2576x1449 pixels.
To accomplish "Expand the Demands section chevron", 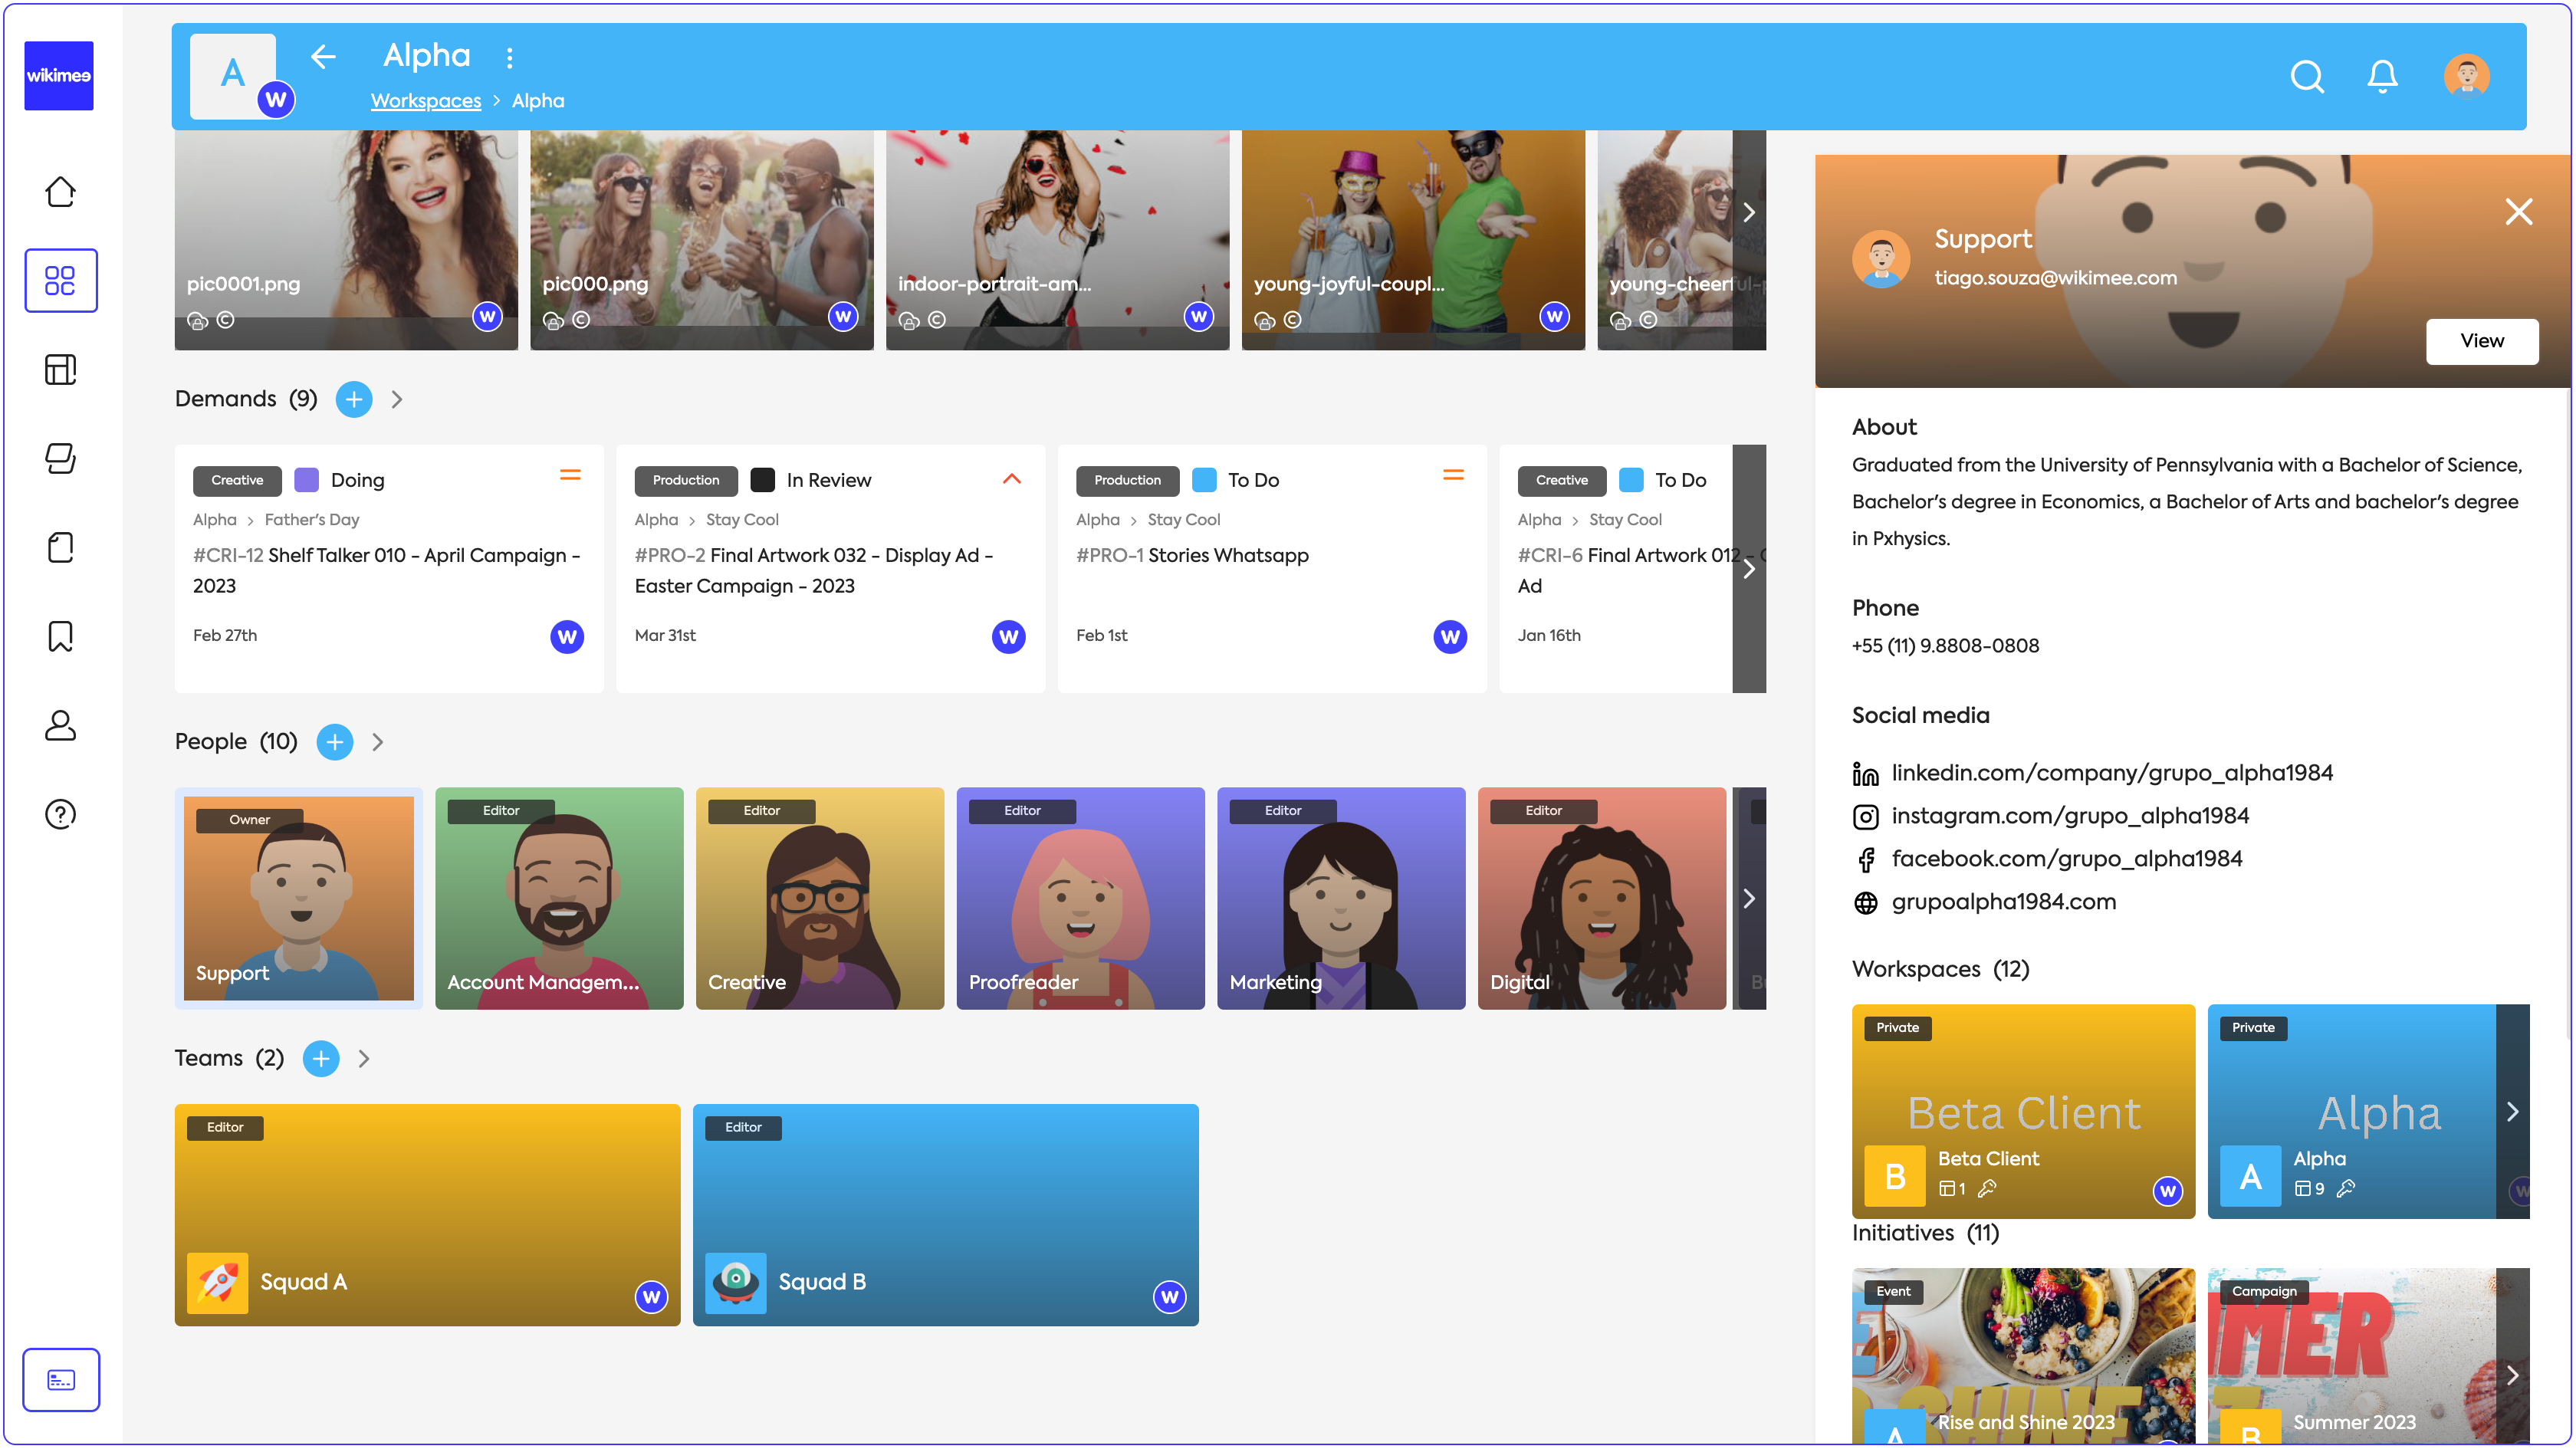I will click(397, 399).
